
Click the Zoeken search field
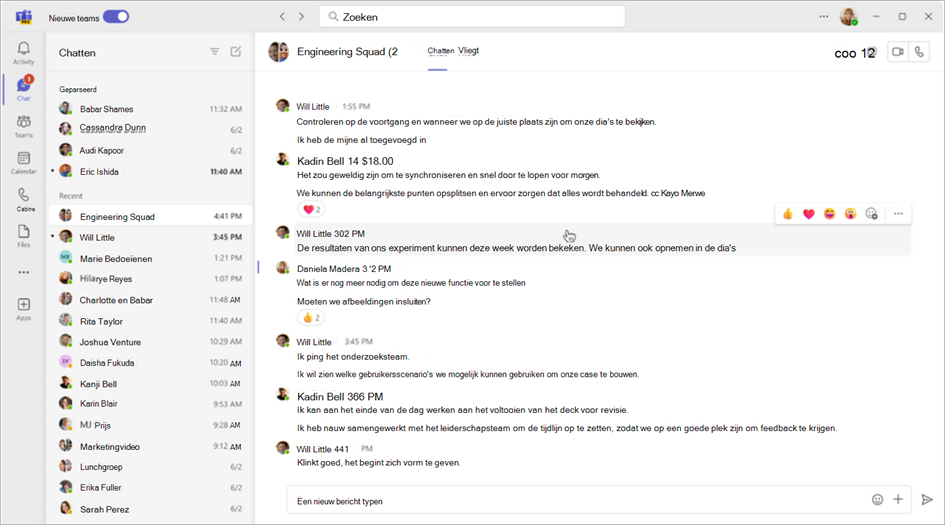click(x=472, y=17)
